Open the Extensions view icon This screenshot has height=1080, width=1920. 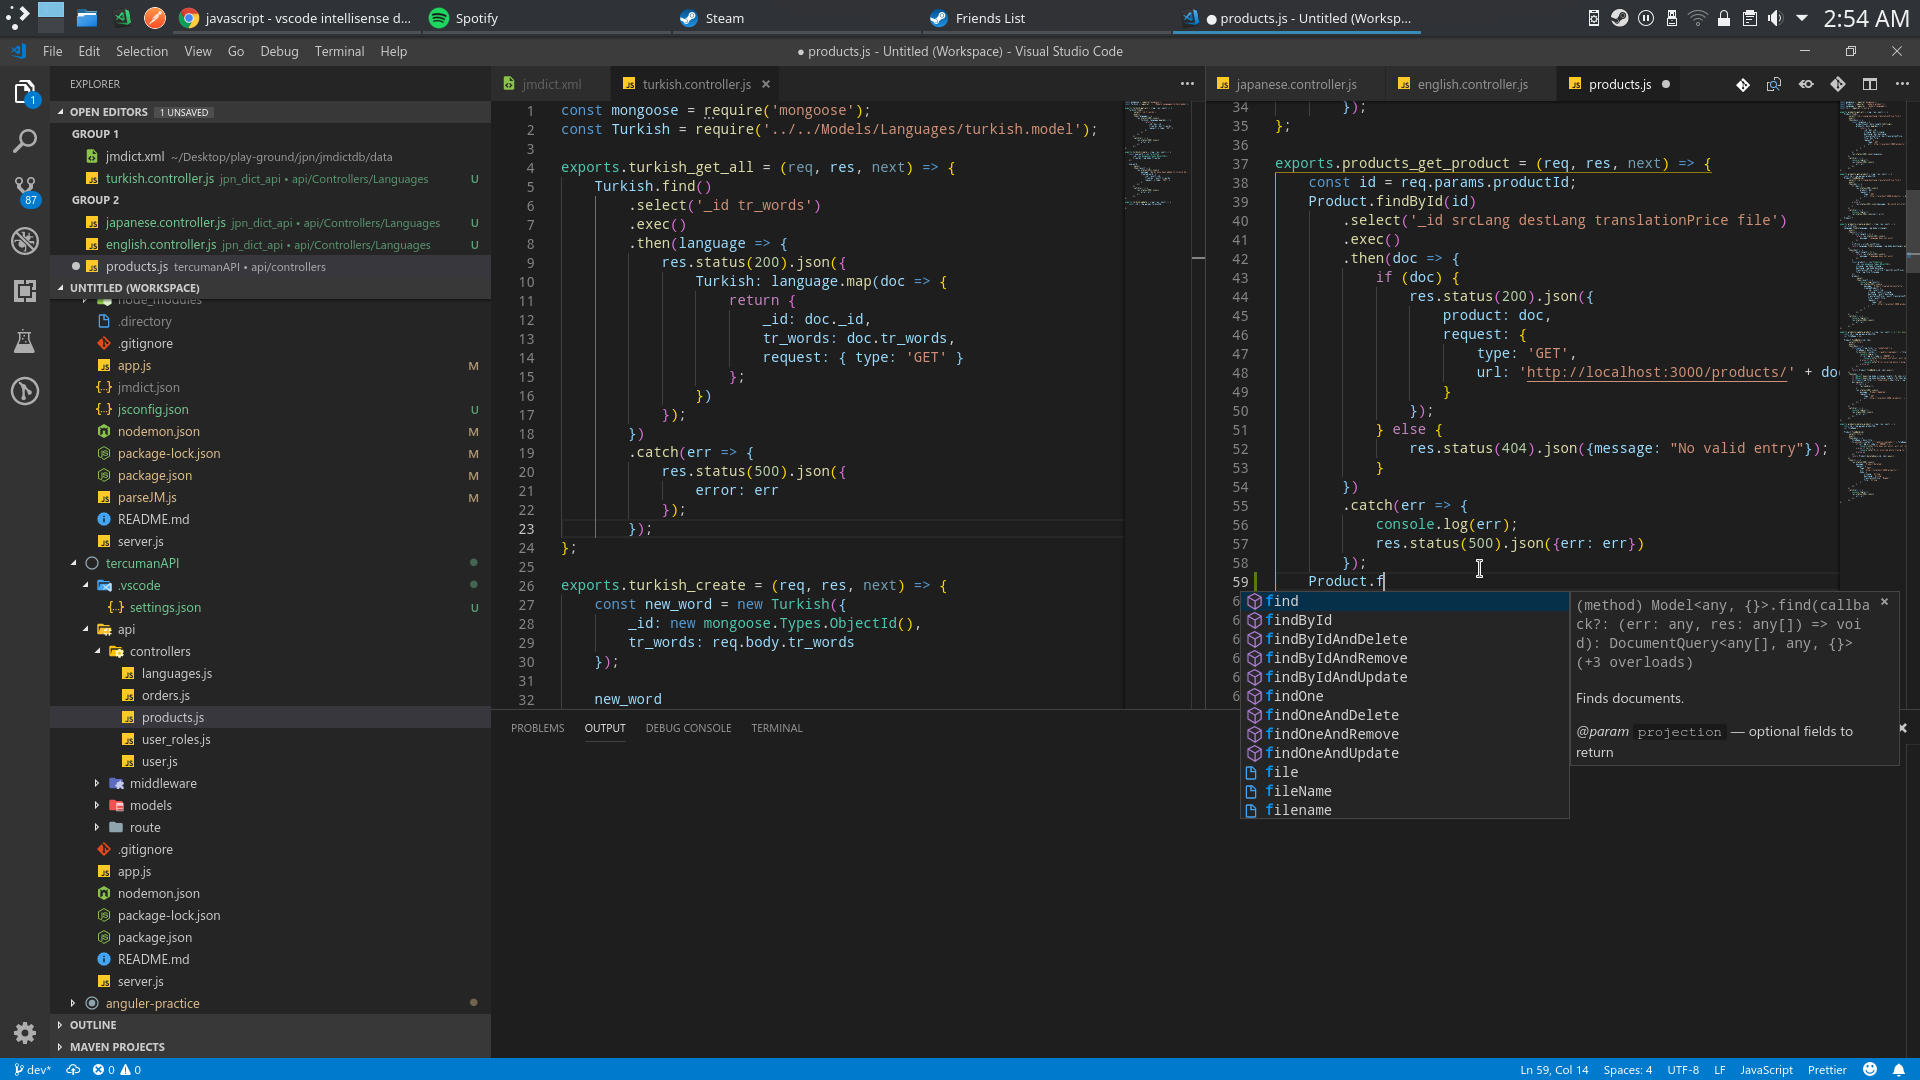click(x=25, y=291)
